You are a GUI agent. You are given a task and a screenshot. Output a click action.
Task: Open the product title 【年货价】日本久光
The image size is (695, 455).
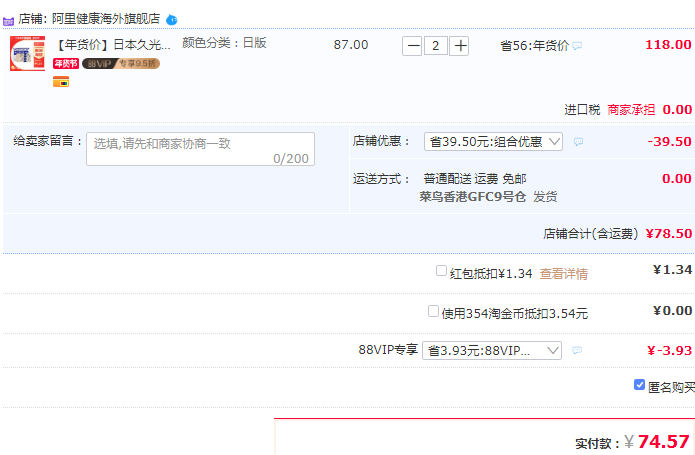[x=112, y=45]
